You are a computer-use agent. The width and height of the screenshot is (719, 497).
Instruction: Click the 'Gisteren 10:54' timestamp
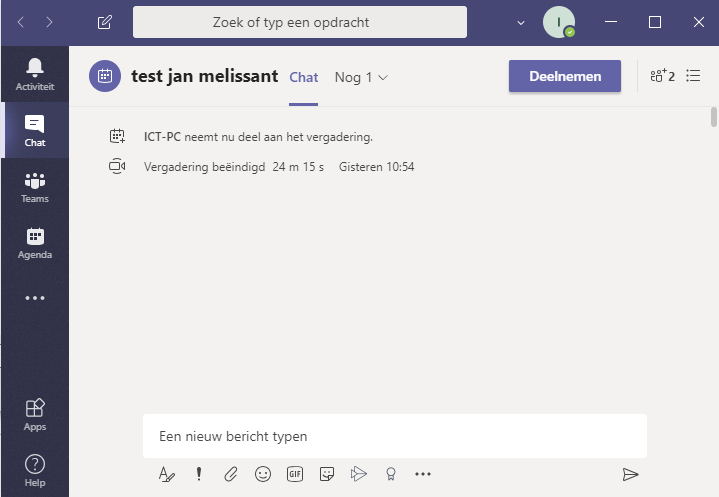coord(376,167)
